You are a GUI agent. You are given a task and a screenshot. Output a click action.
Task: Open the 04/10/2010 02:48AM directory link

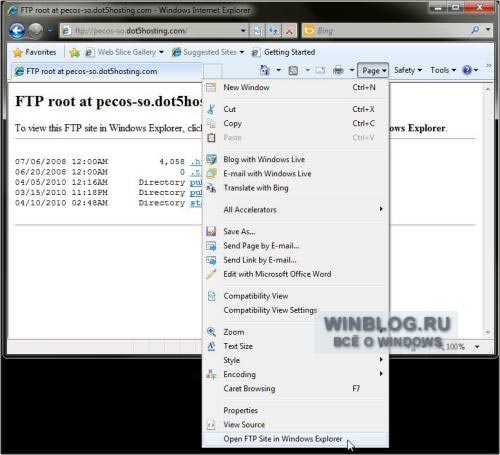pyautogui.click(x=196, y=203)
